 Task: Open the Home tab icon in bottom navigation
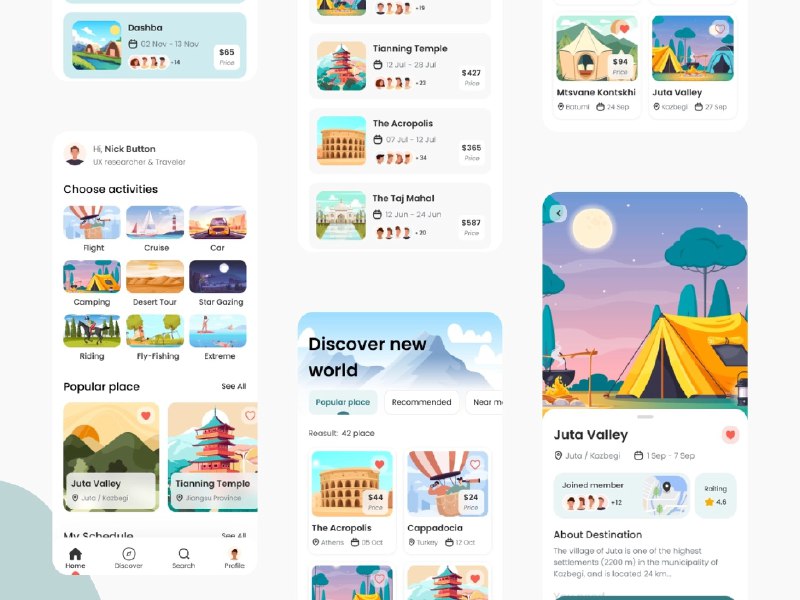[76, 554]
